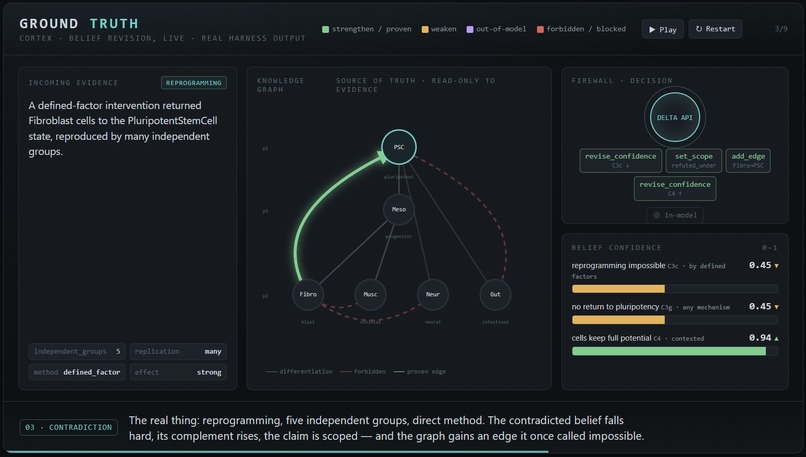806x457 pixels.
Task: Click the Fibro node in the graph
Action: coord(308,294)
